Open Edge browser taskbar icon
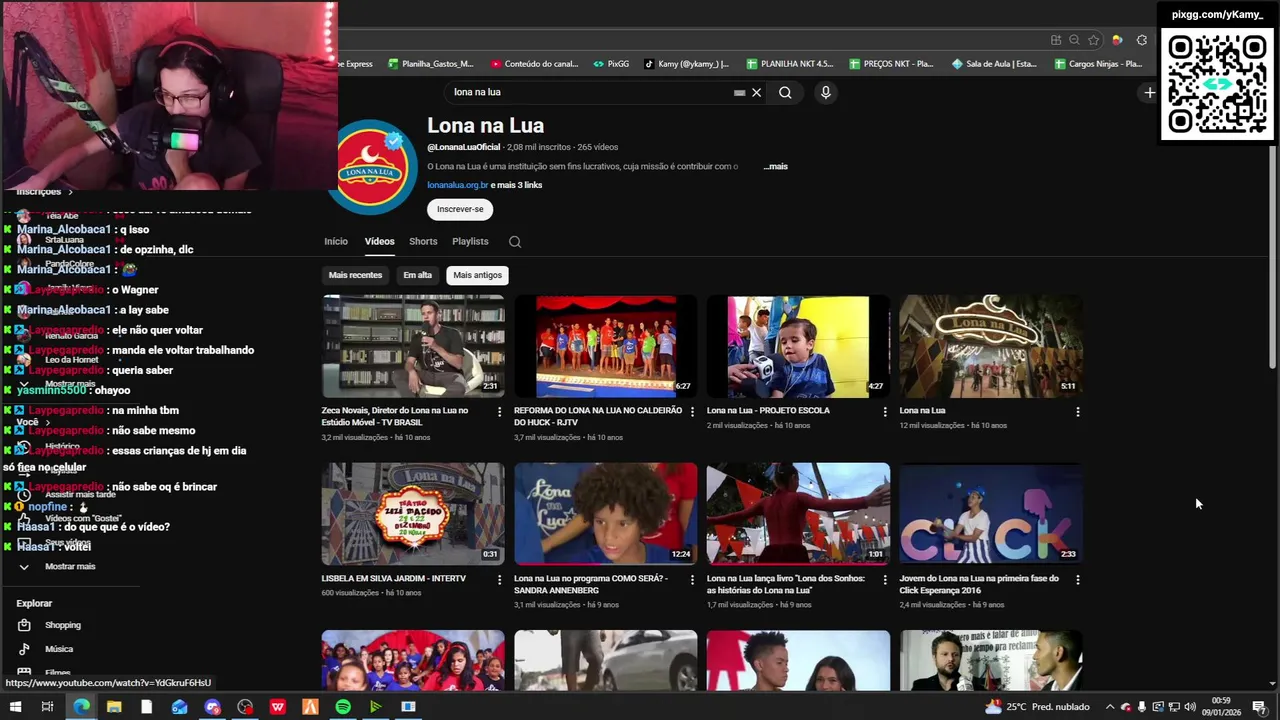This screenshot has height=720, width=1280. [x=81, y=707]
